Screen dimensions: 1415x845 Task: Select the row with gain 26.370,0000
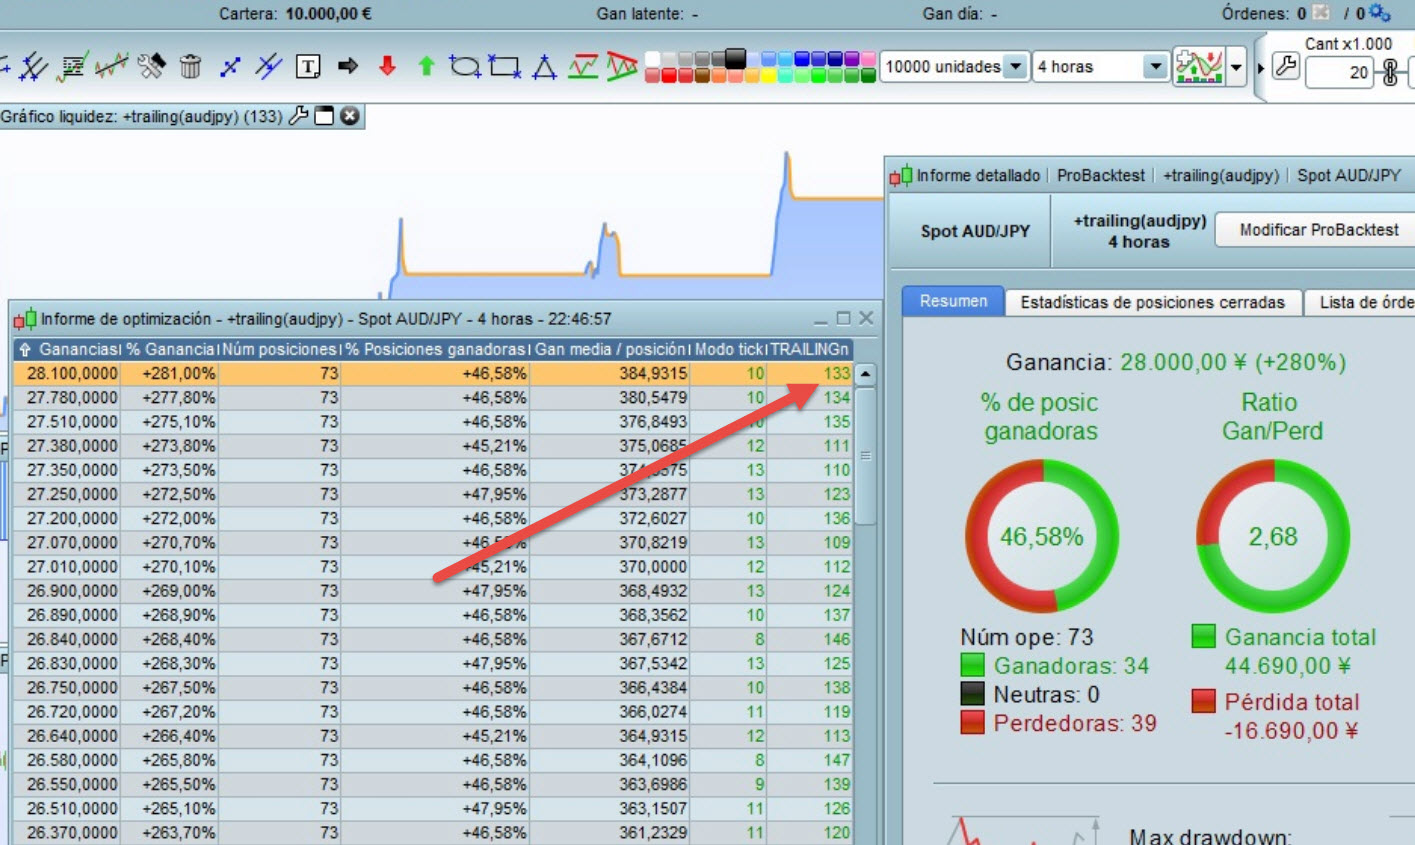(432, 832)
